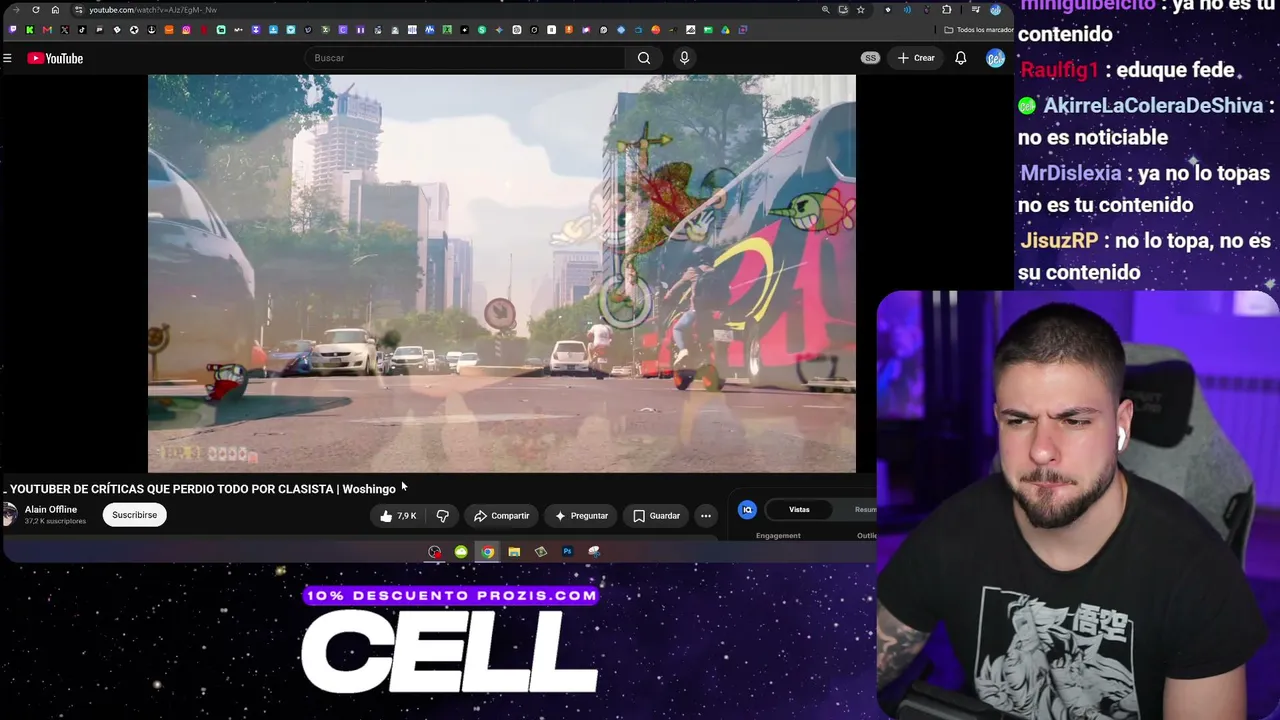Open the Instagram bookmark
Image resolution: width=1280 pixels, height=720 pixels.
pyautogui.click(x=186, y=30)
